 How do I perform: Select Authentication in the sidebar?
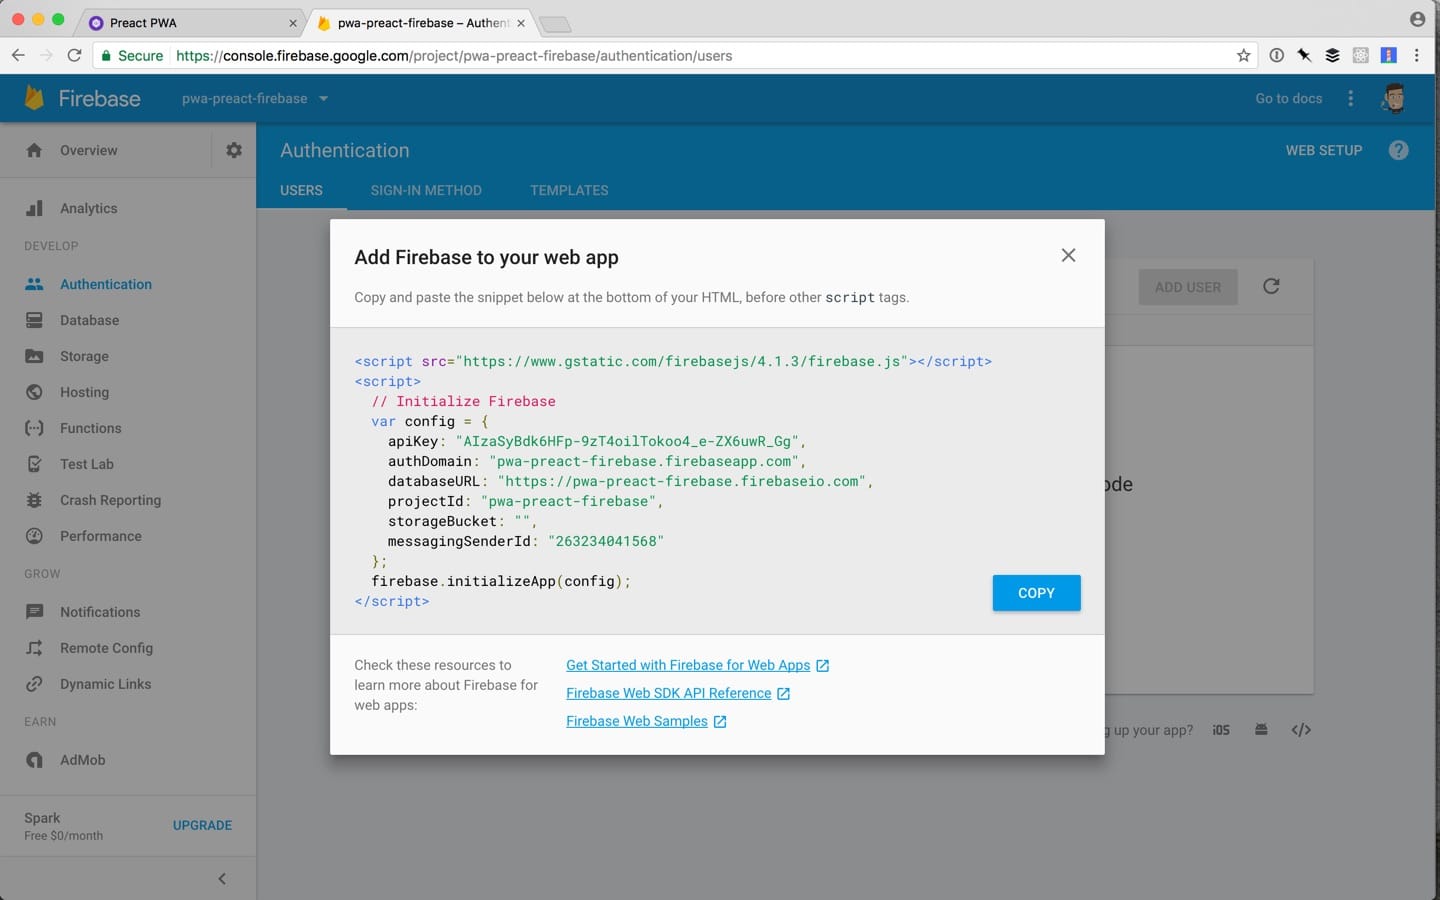click(106, 284)
